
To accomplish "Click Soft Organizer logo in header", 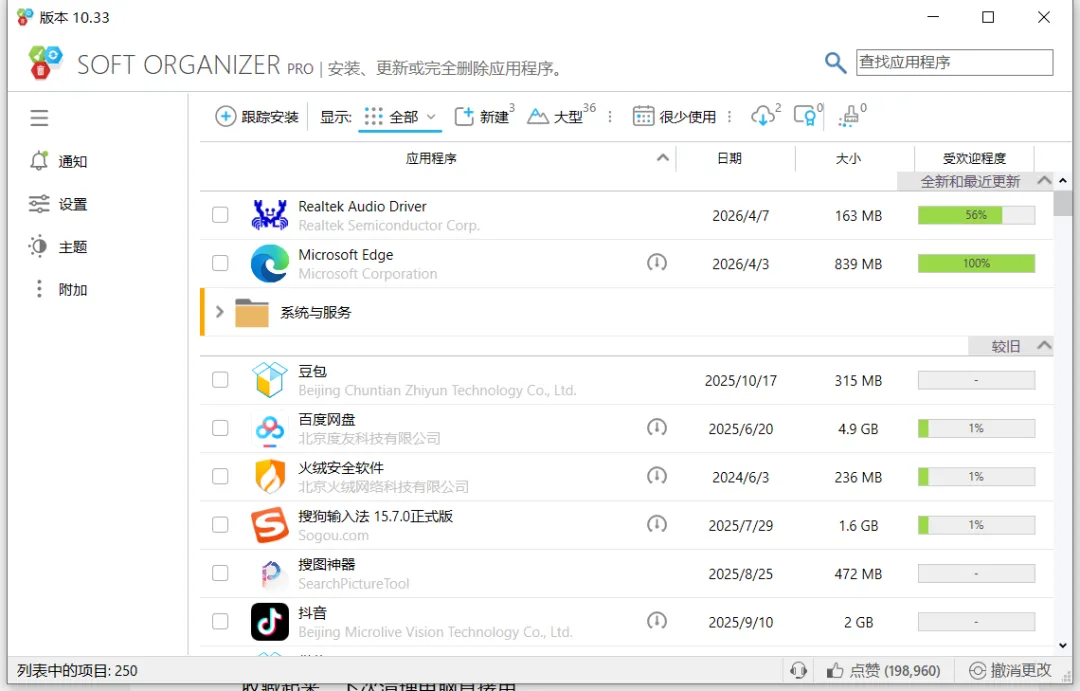I will coord(45,62).
